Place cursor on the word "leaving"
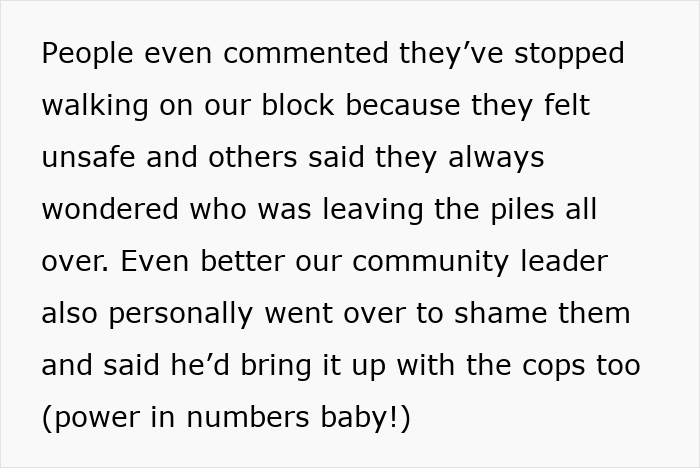 click(373, 210)
